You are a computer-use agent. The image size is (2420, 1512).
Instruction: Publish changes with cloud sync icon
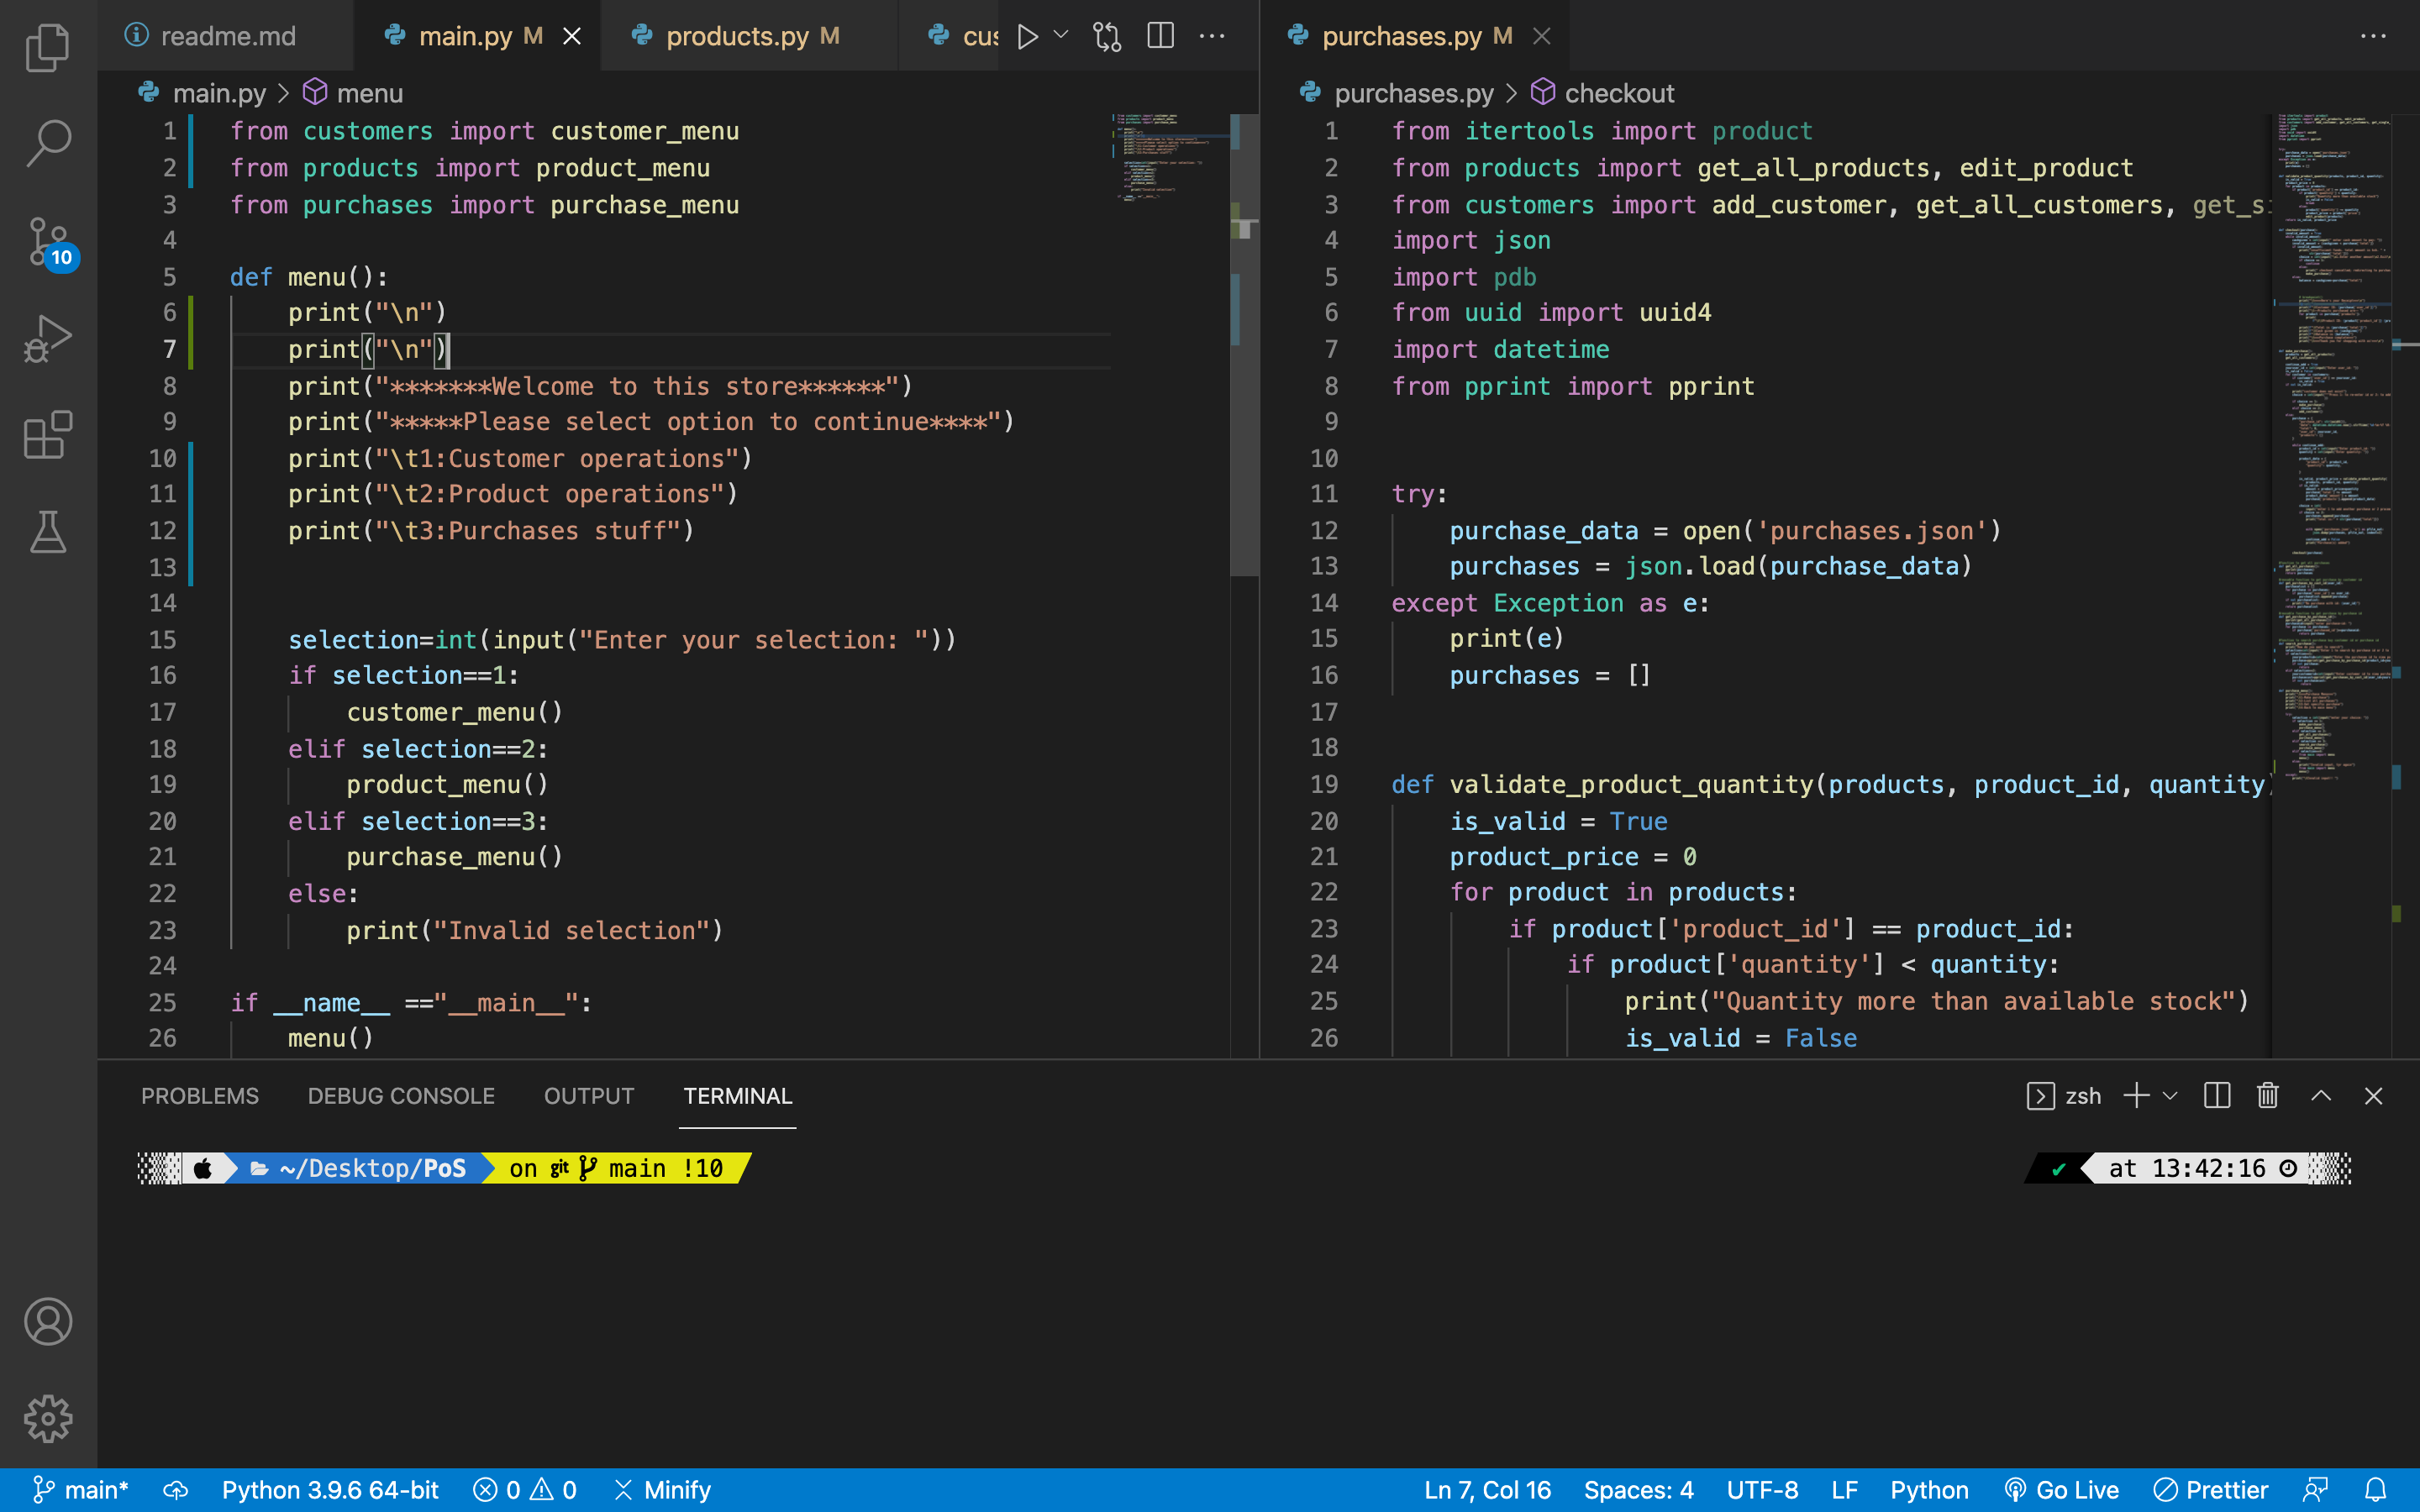coord(175,1490)
